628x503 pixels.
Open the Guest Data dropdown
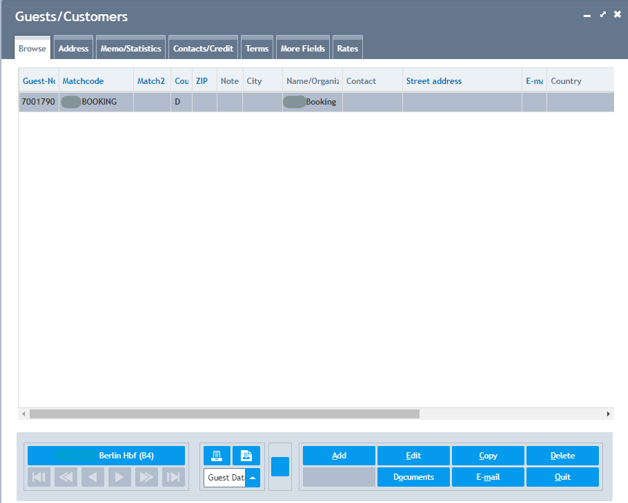253,478
